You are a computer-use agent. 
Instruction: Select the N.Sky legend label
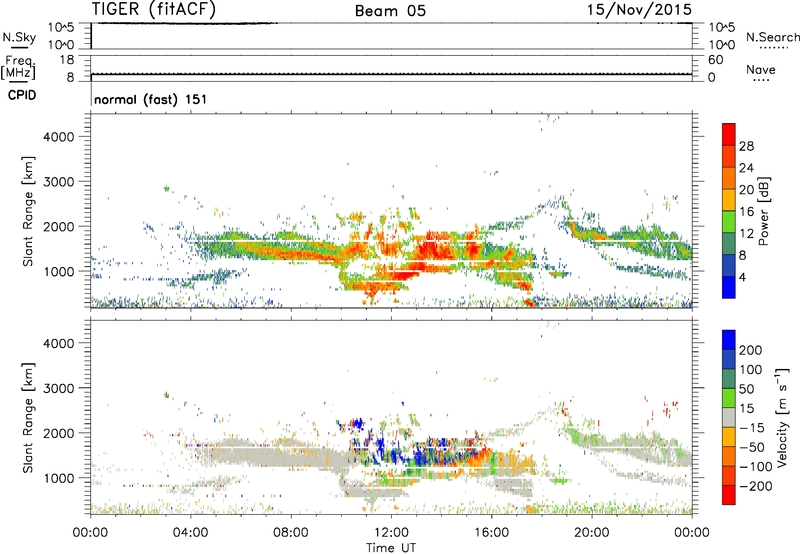19,37
